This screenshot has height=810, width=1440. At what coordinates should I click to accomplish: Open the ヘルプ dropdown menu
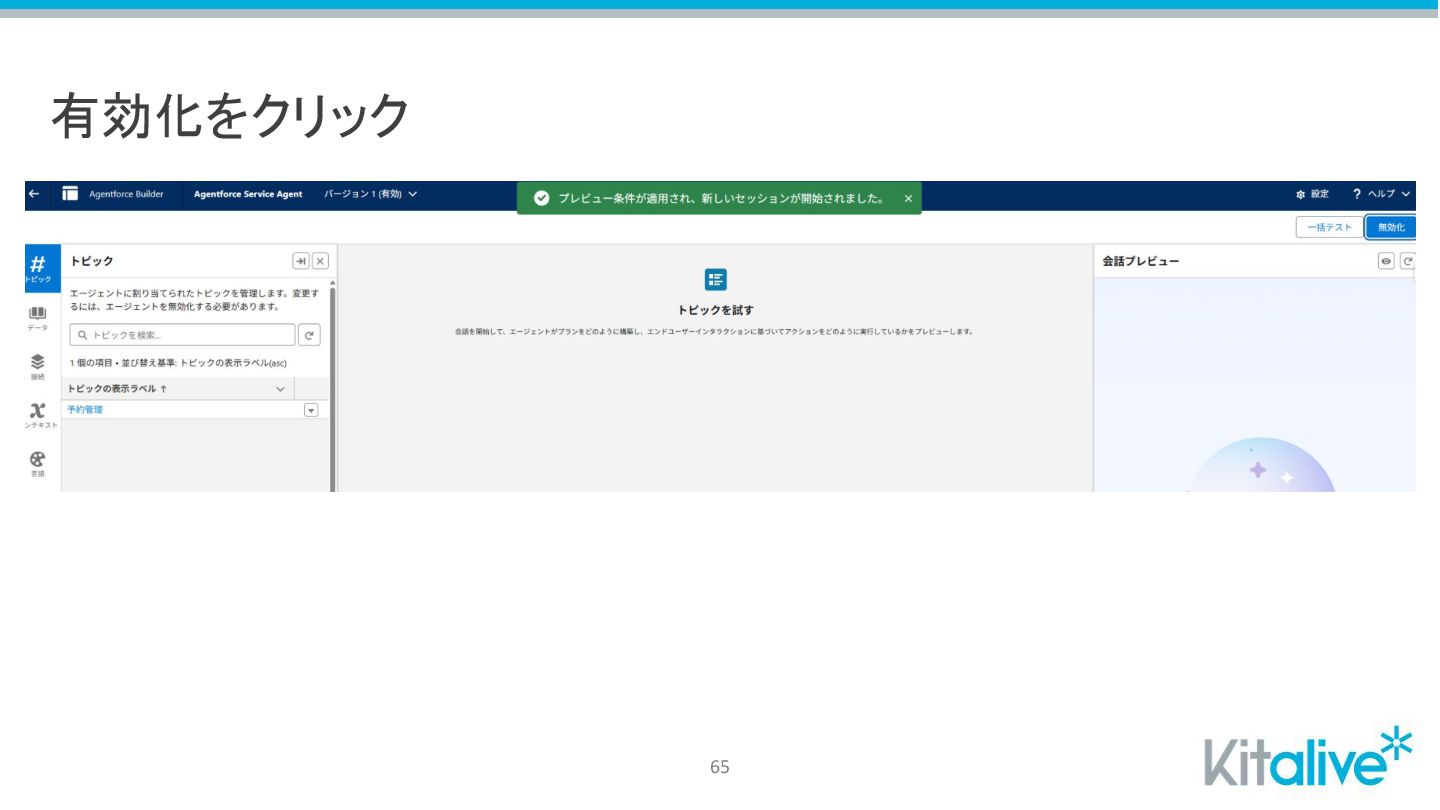point(1382,194)
